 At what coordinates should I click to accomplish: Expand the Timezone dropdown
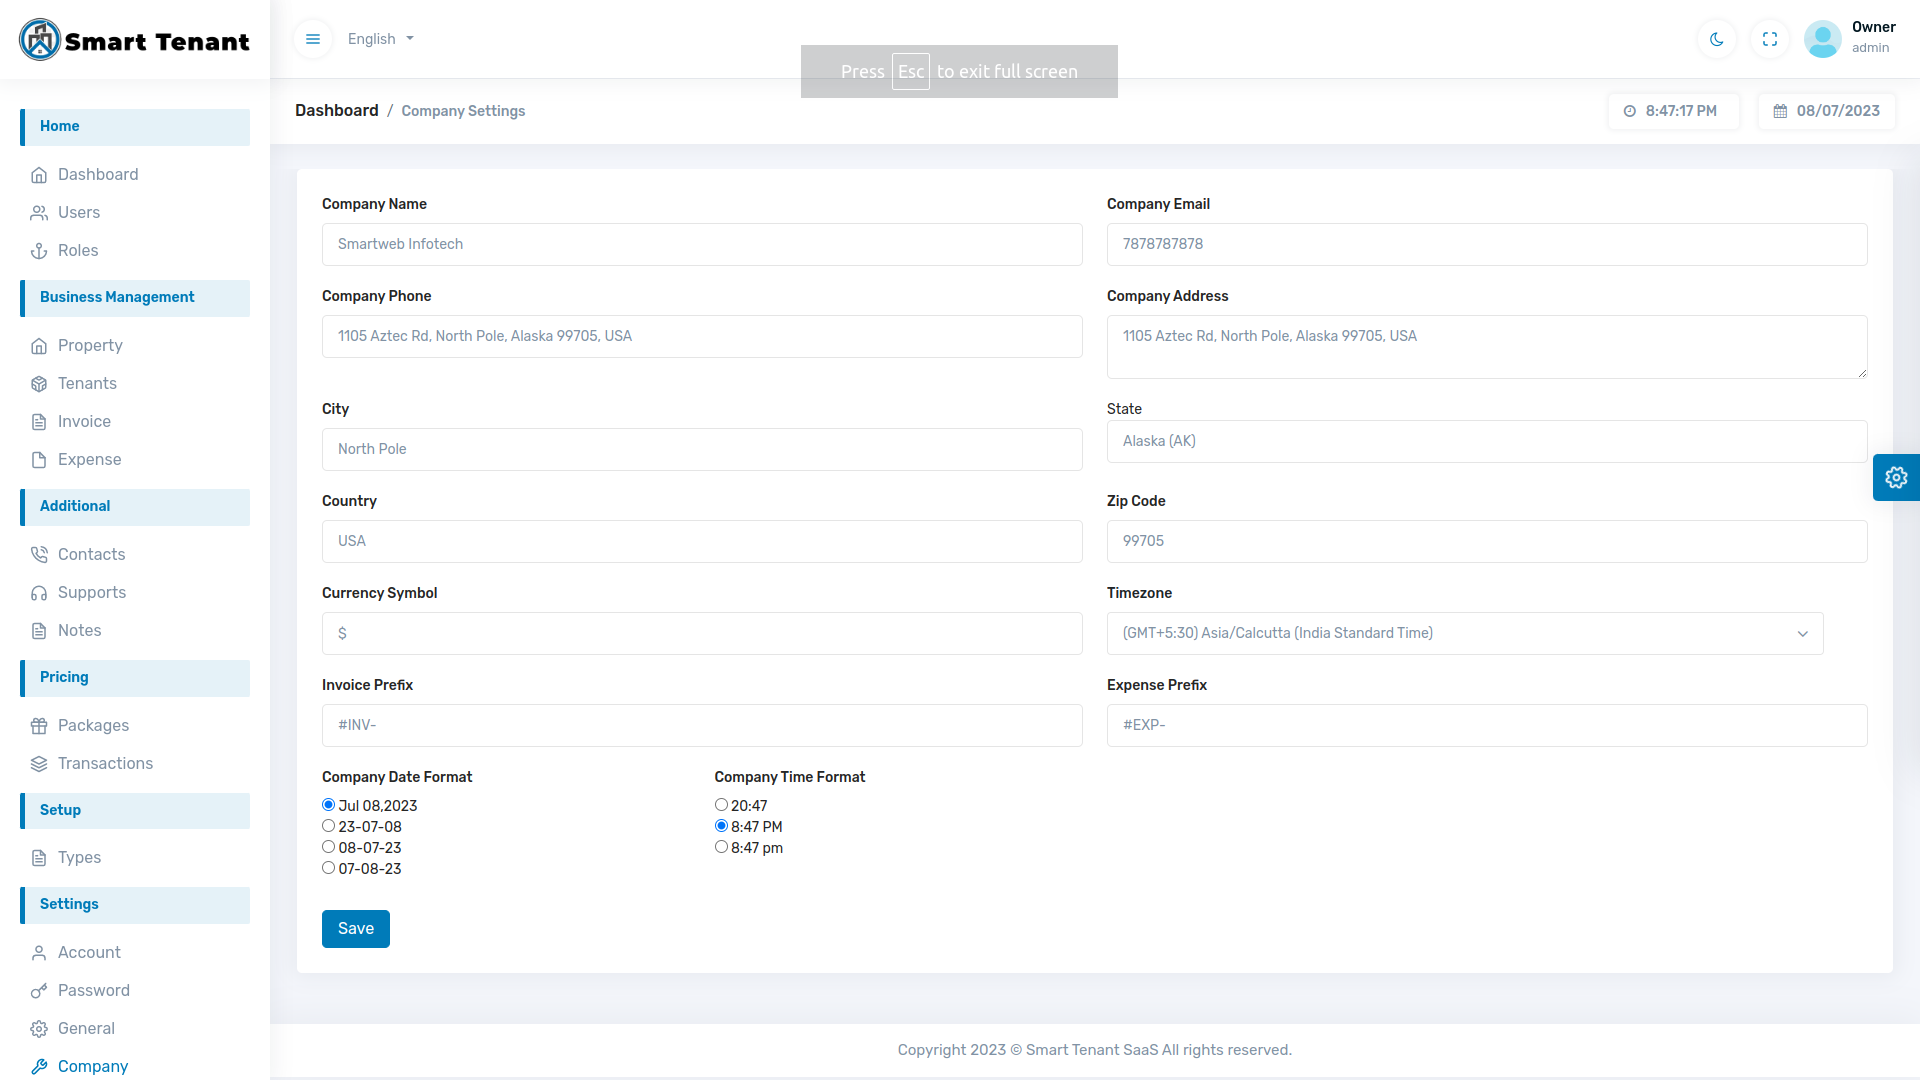point(1464,633)
